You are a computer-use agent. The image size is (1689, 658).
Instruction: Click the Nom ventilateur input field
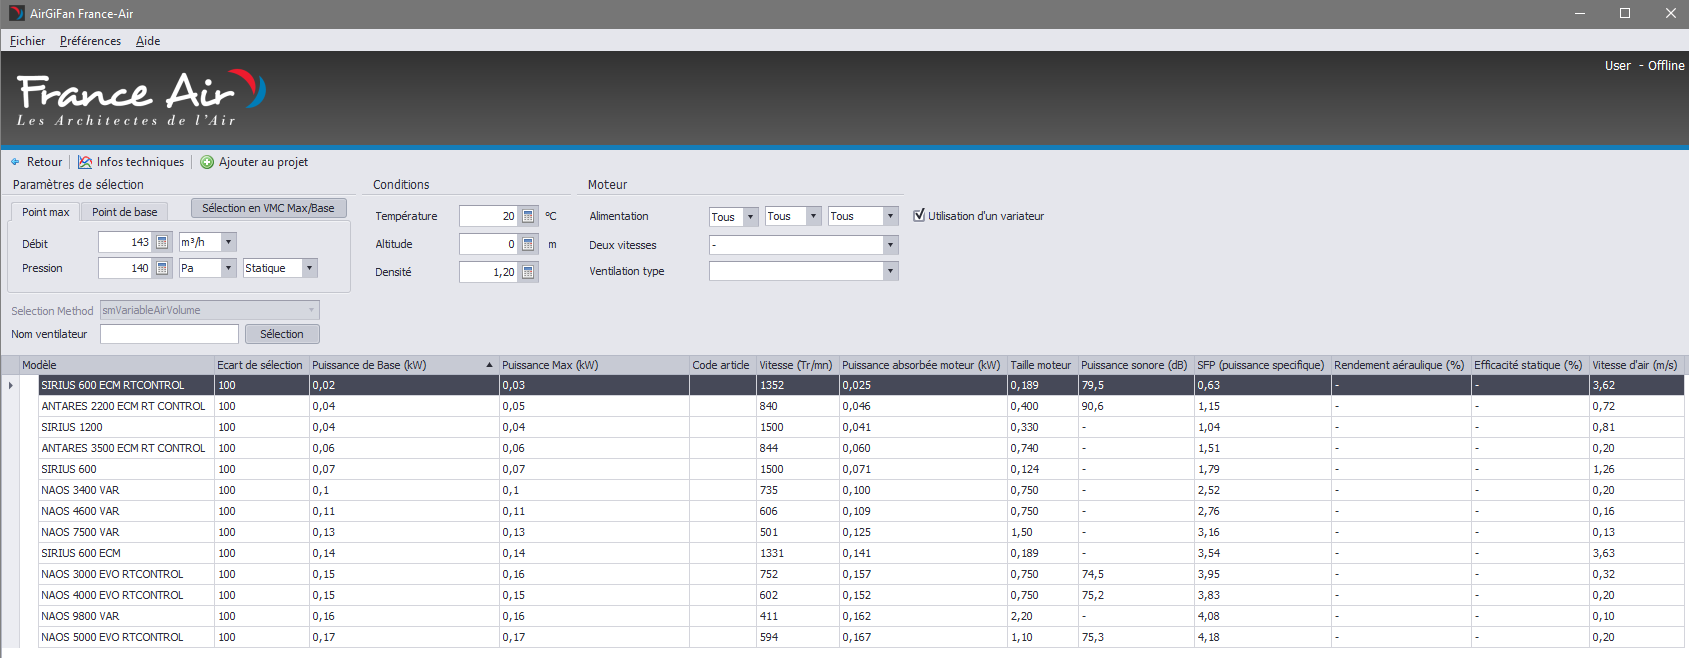[169, 334]
